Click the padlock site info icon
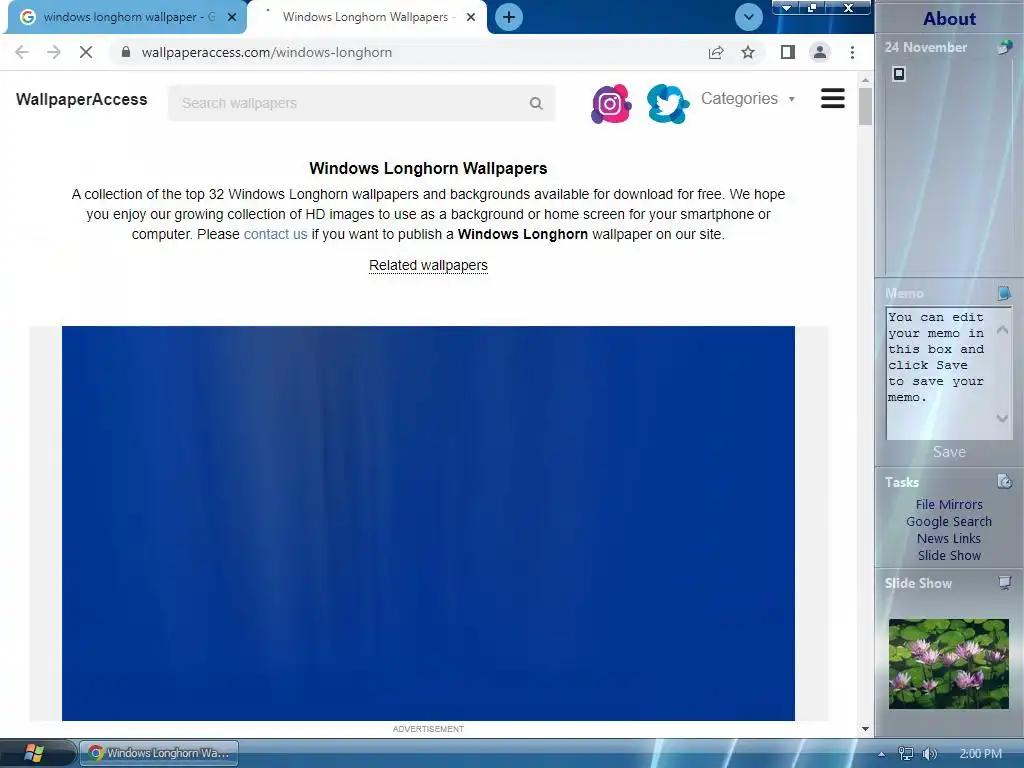The image size is (1024, 768). pyautogui.click(x=126, y=52)
